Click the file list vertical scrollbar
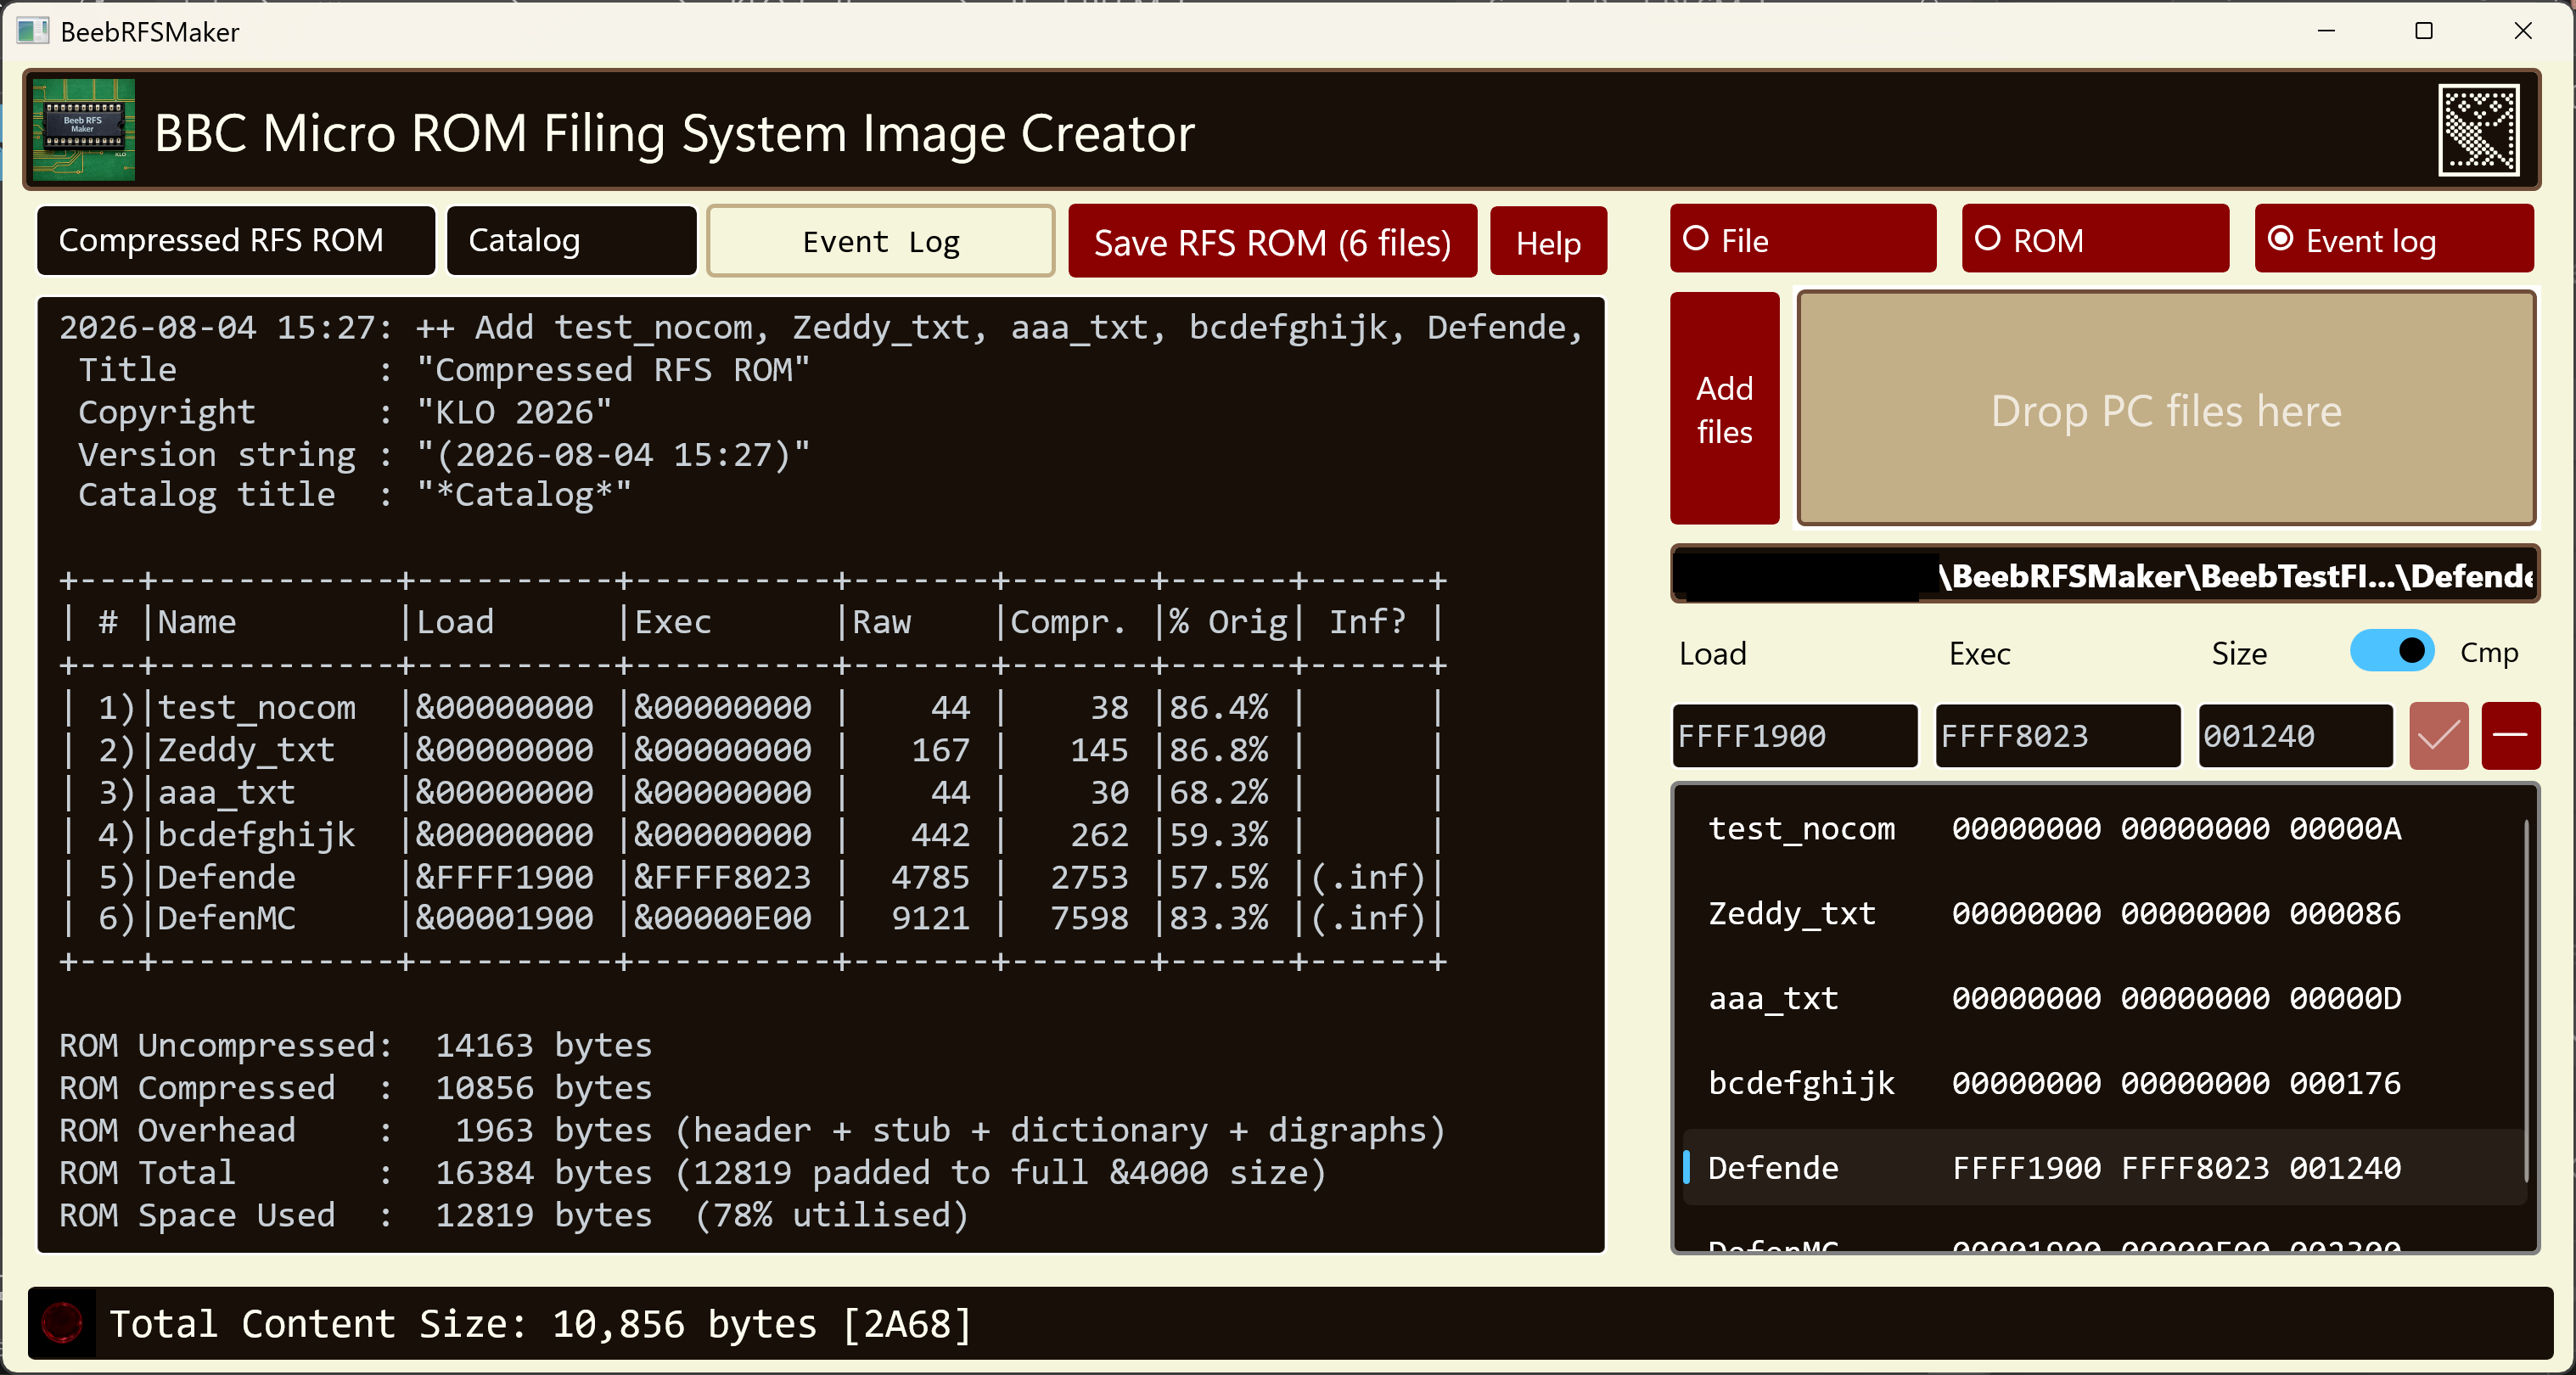 (x=2527, y=1000)
